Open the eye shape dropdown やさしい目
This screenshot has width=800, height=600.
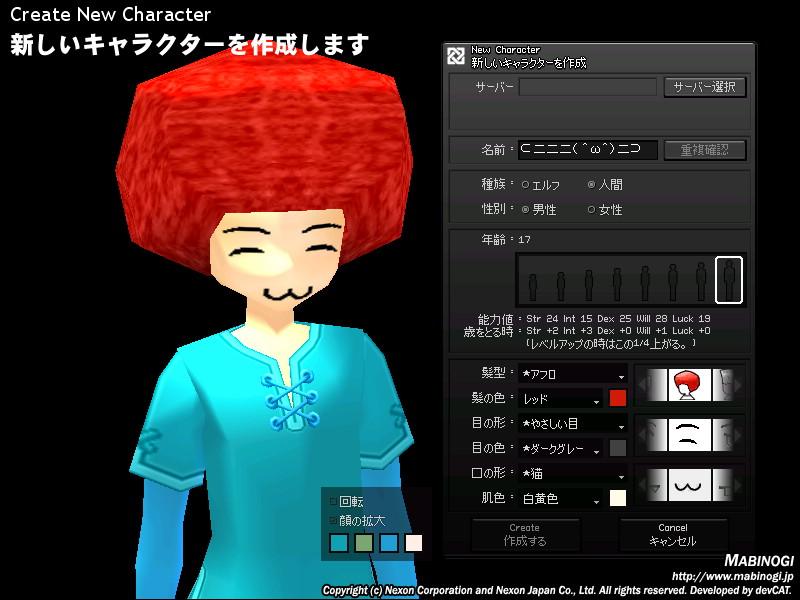[x=573, y=423]
